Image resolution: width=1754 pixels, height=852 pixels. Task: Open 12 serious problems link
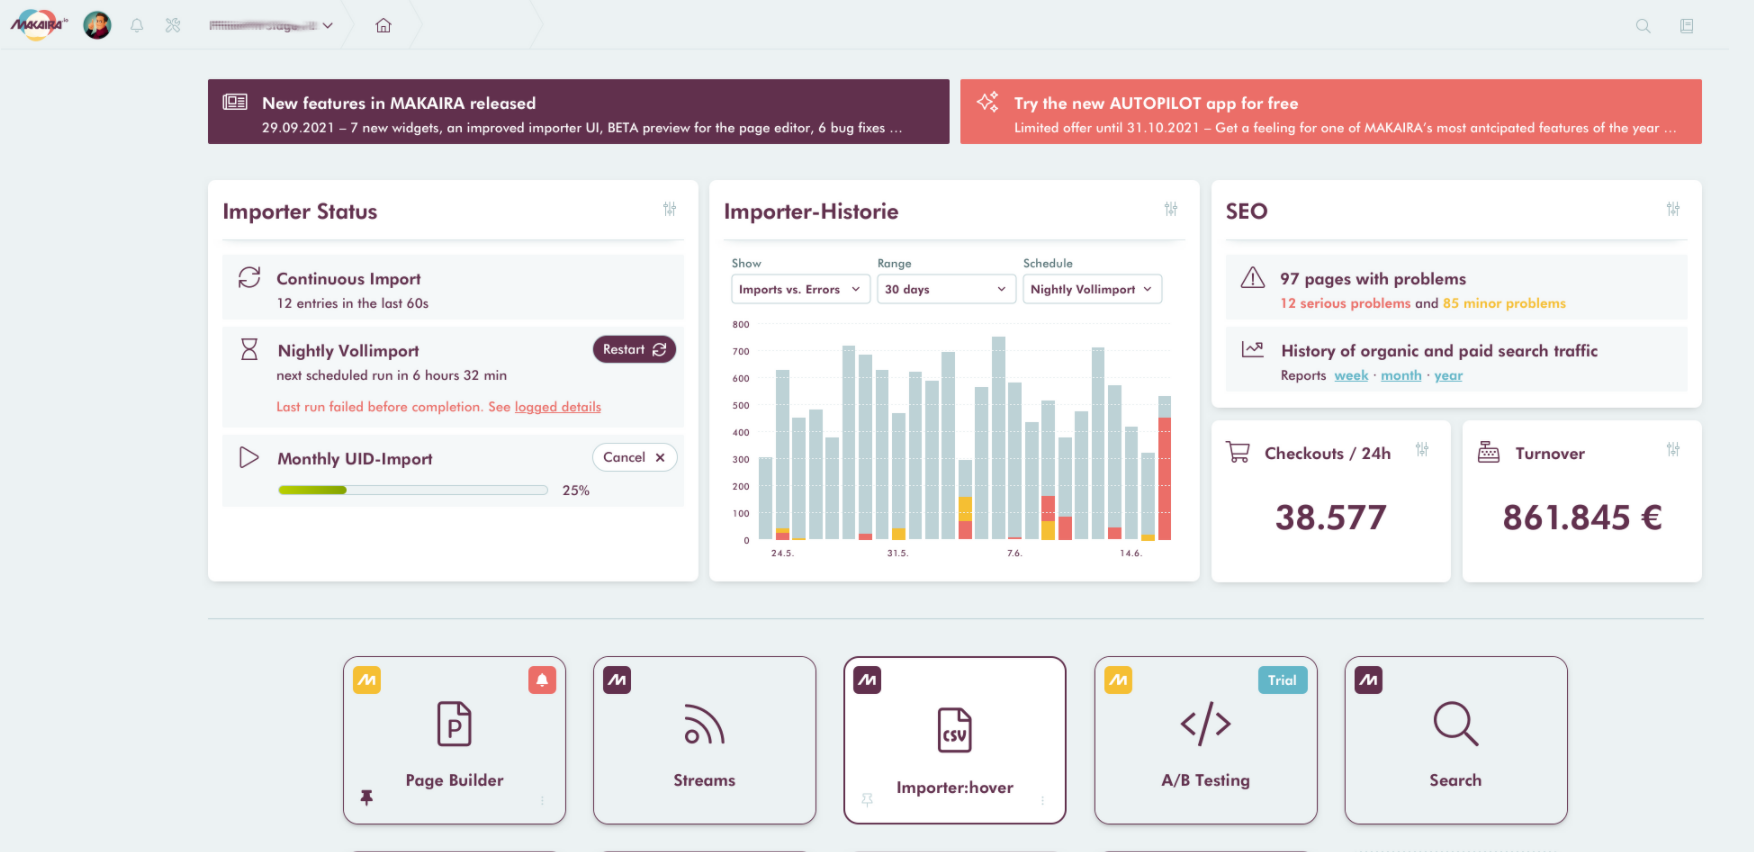coord(1345,303)
